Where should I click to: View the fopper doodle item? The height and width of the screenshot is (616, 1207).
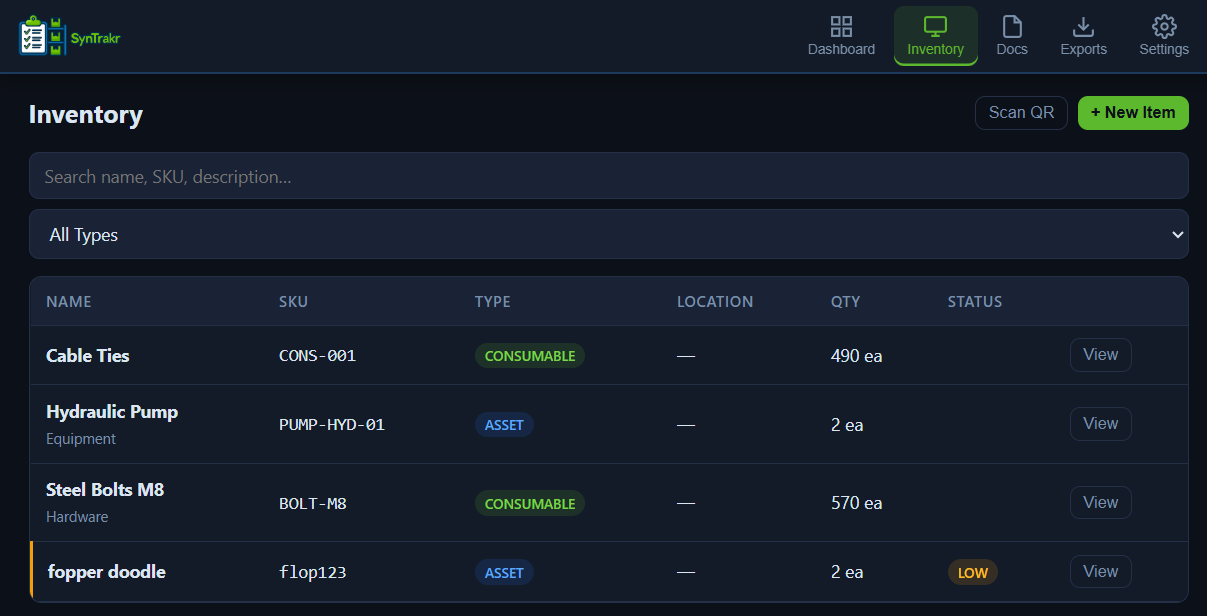point(1100,572)
